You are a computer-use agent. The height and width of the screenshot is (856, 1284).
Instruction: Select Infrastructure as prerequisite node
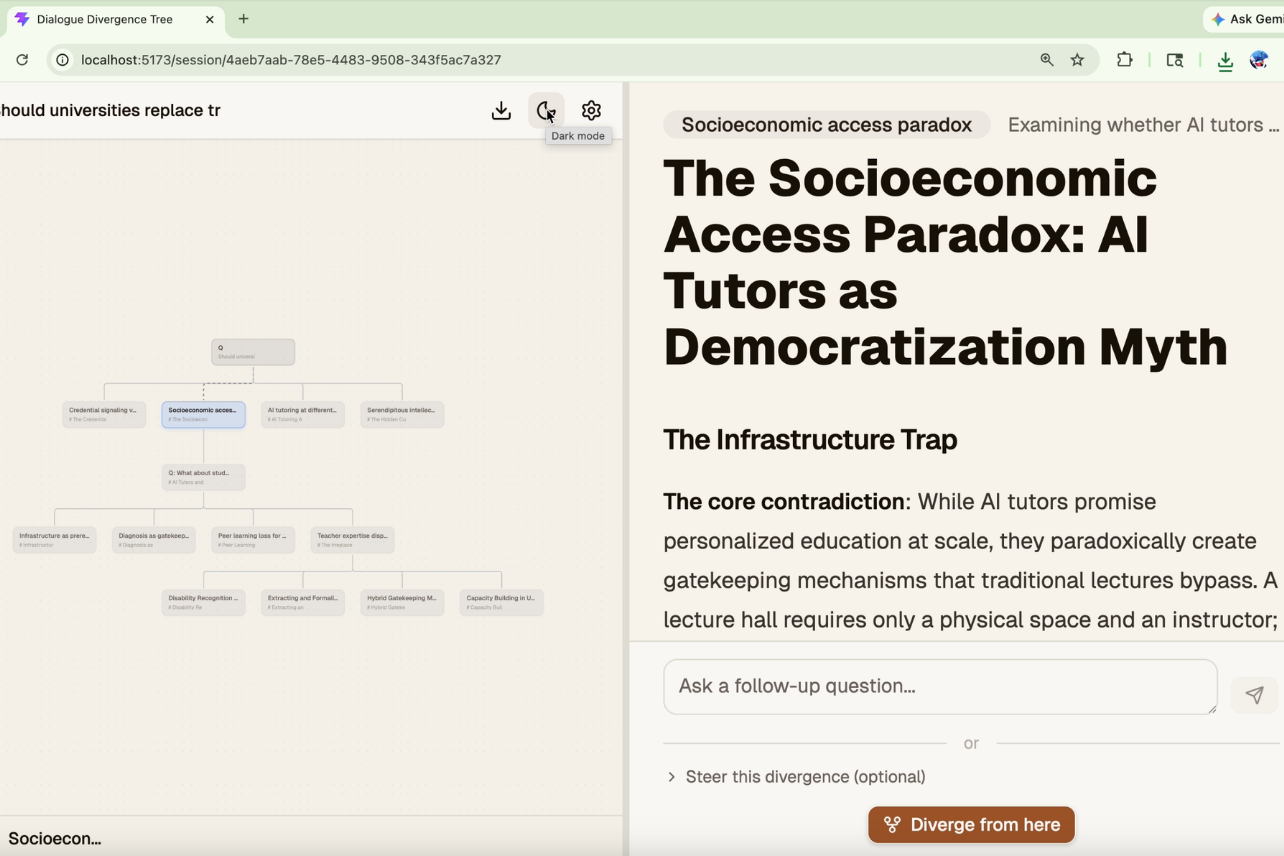click(x=54, y=540)
